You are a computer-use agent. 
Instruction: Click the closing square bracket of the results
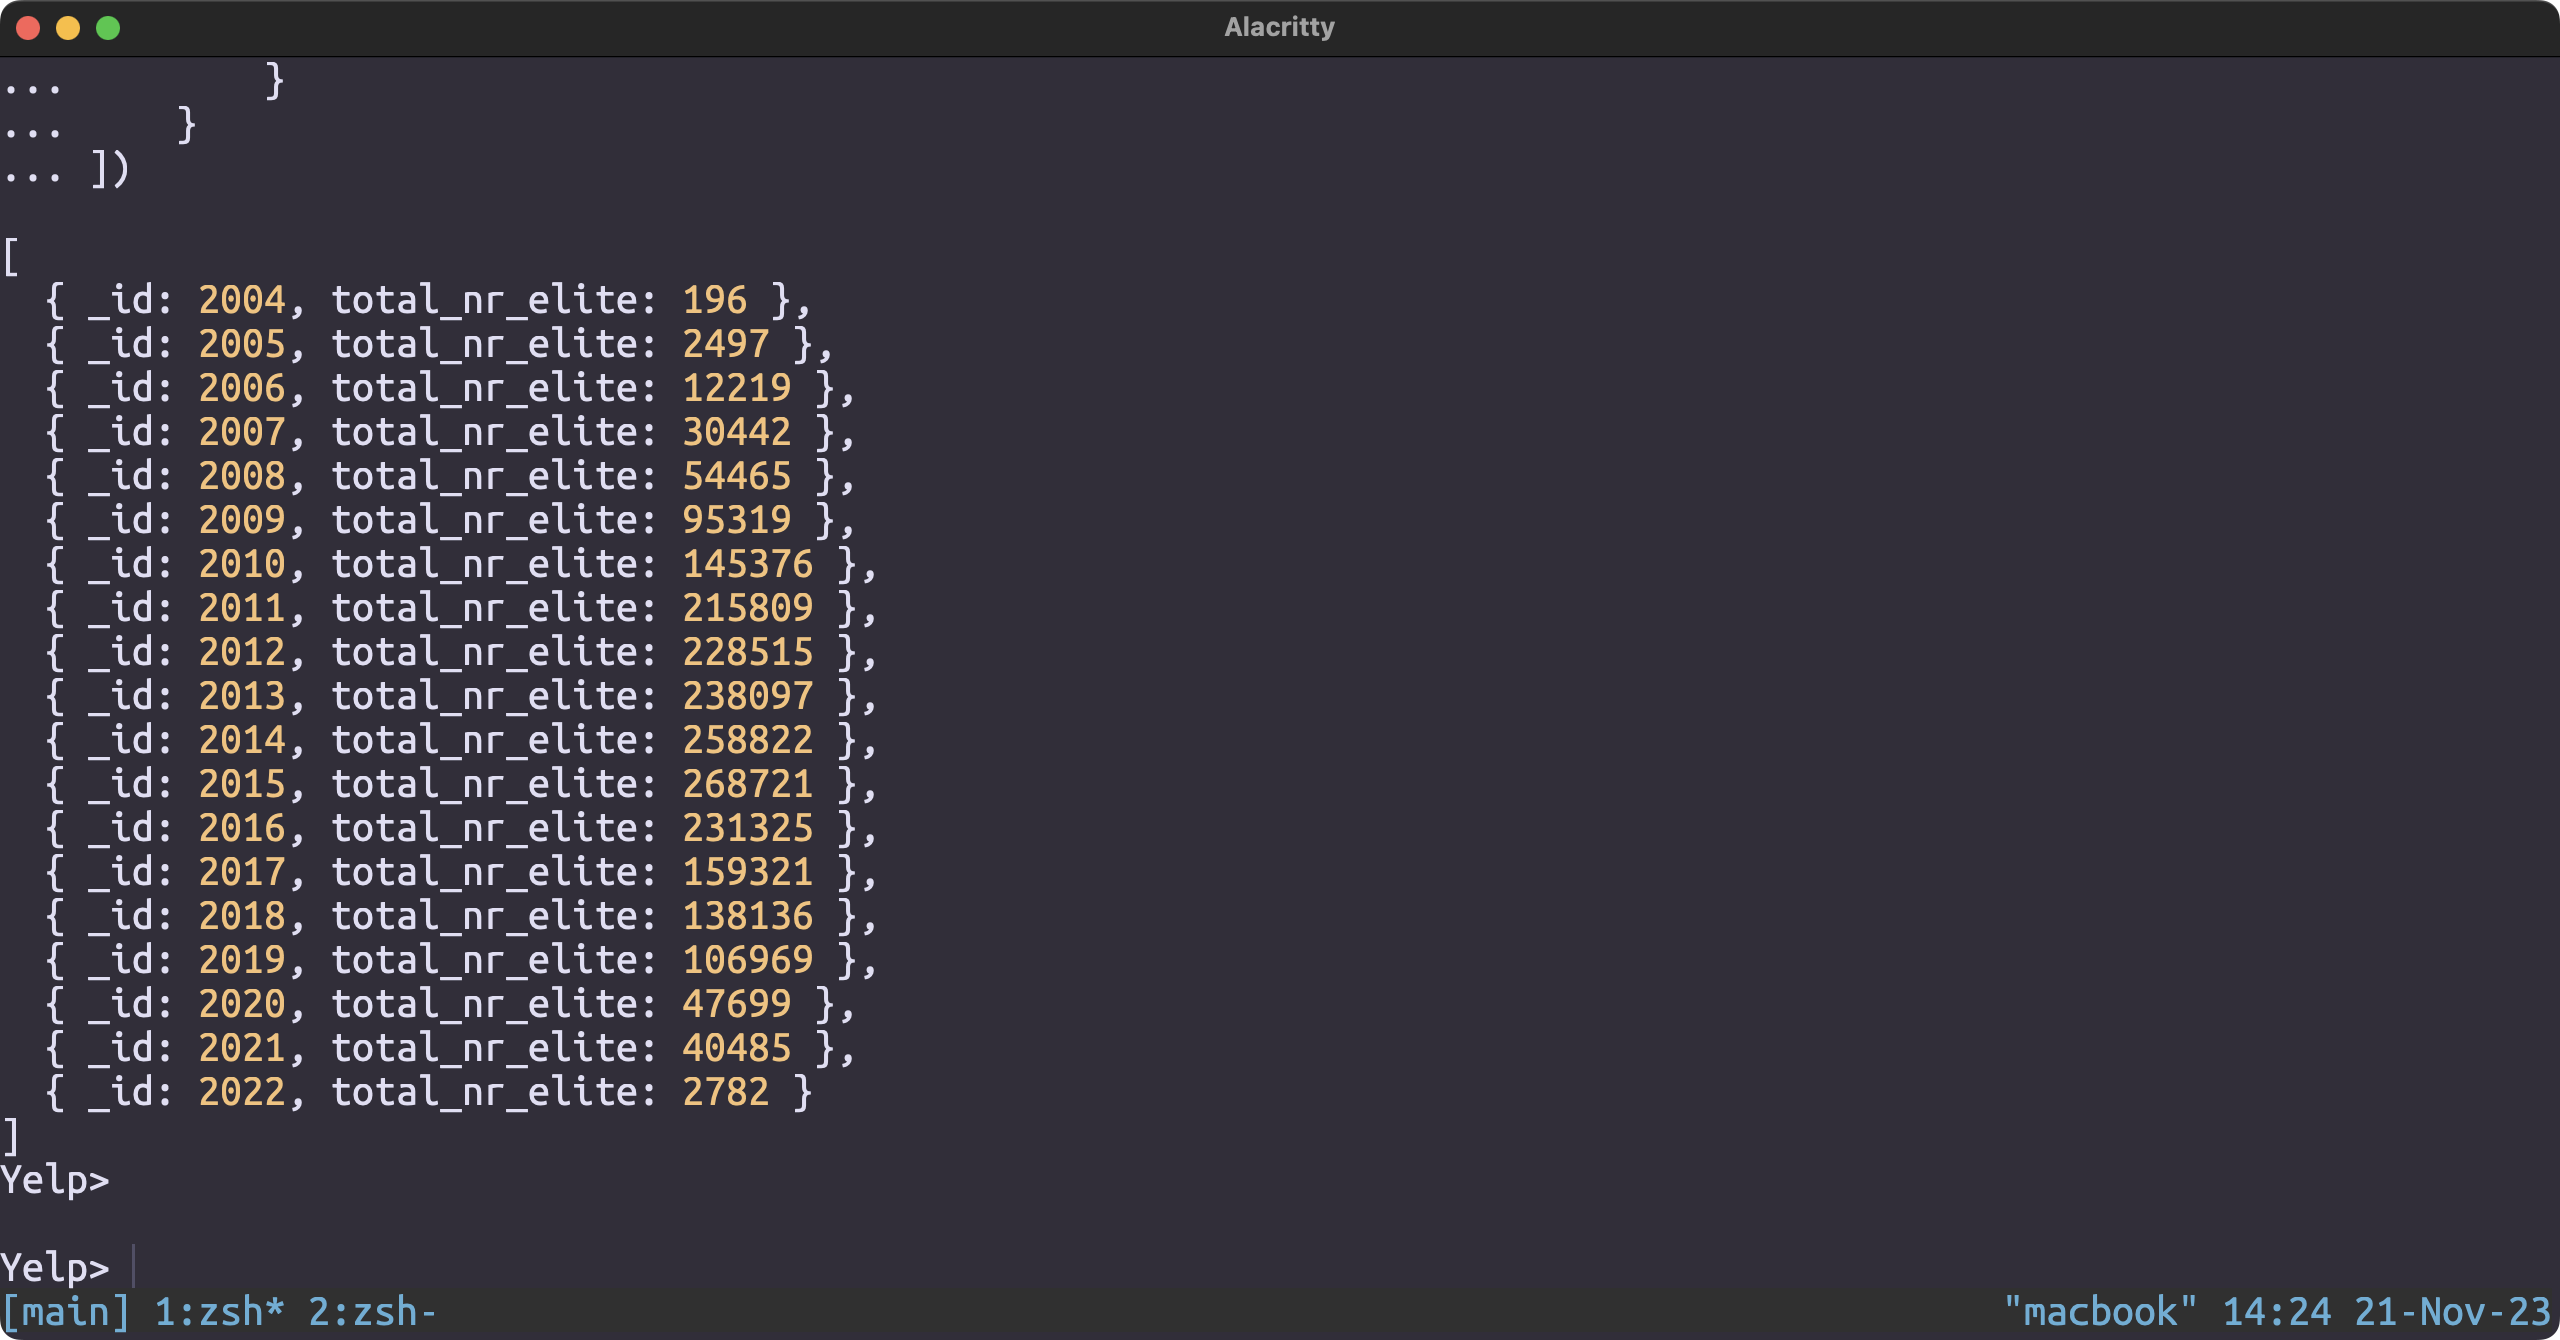pyautogui.click(x=11, y=1137)
